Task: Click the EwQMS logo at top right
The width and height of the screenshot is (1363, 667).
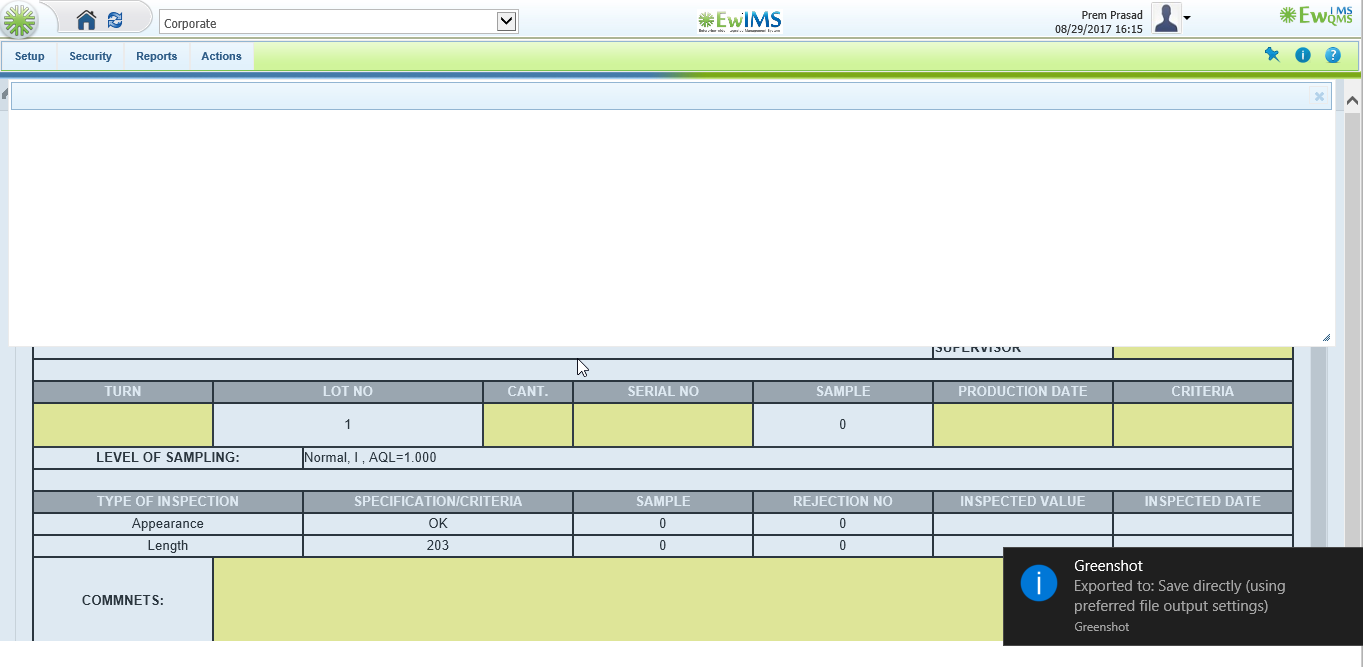Action: pyautogui.click(x=1316, y=15)
